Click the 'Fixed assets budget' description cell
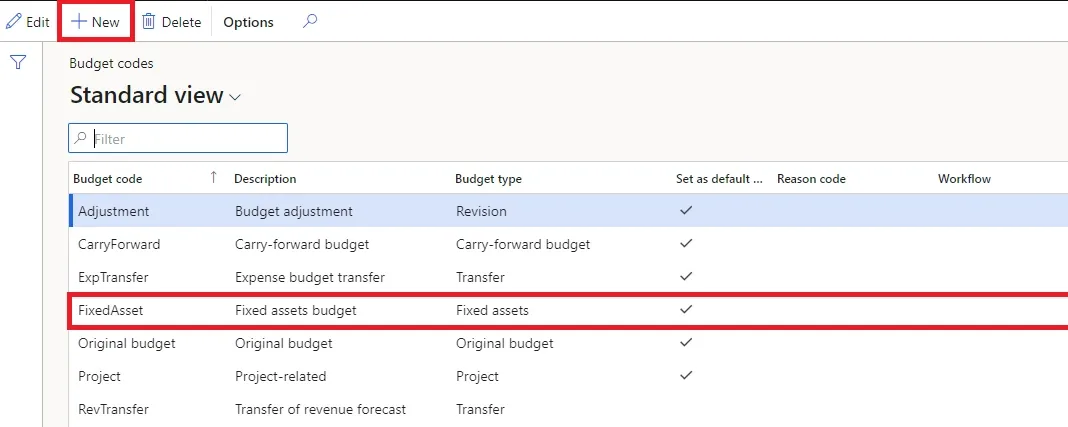This screenshot has width=1068, height=427. tap(296, 310)
